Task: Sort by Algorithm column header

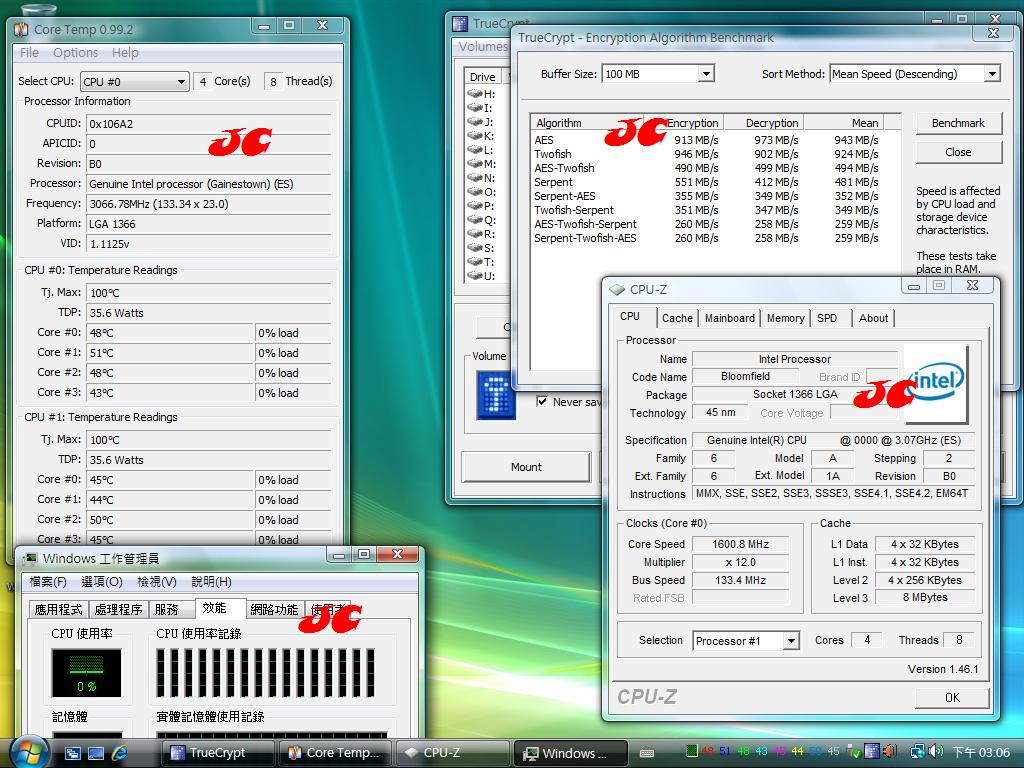Action: (x=586, y=123)
